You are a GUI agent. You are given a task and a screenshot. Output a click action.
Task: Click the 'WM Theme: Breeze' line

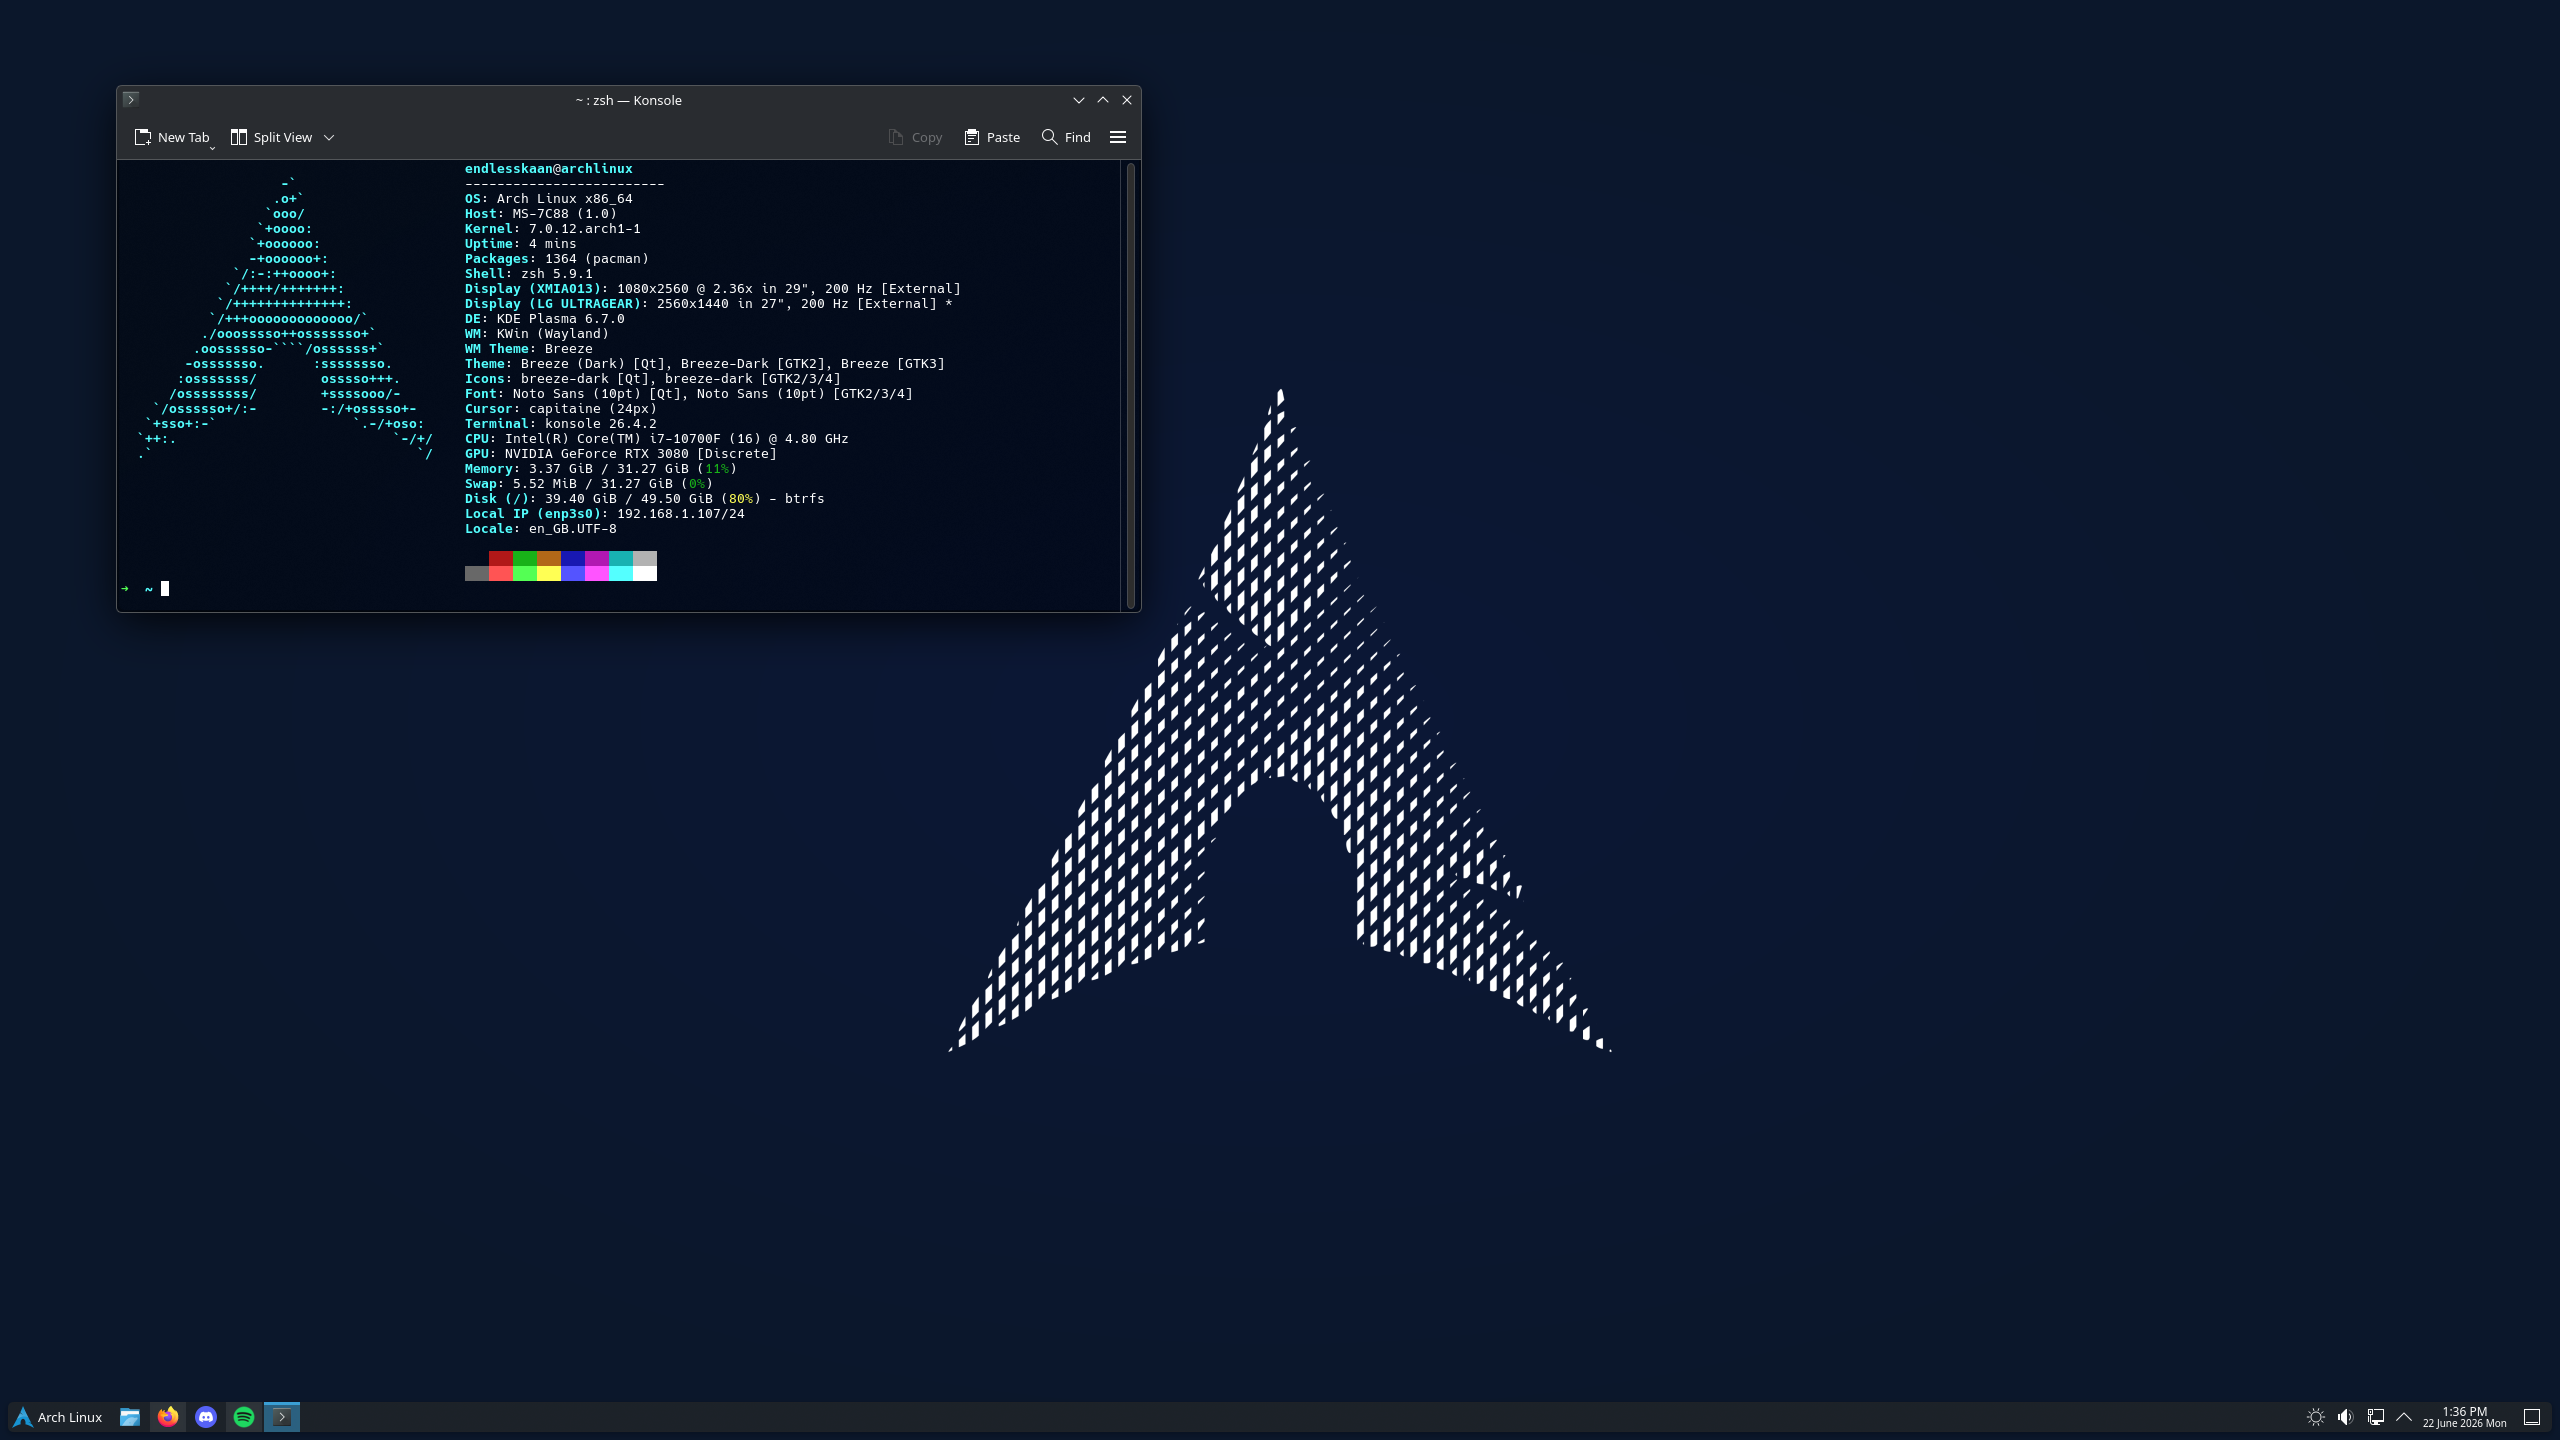(528, 349)
